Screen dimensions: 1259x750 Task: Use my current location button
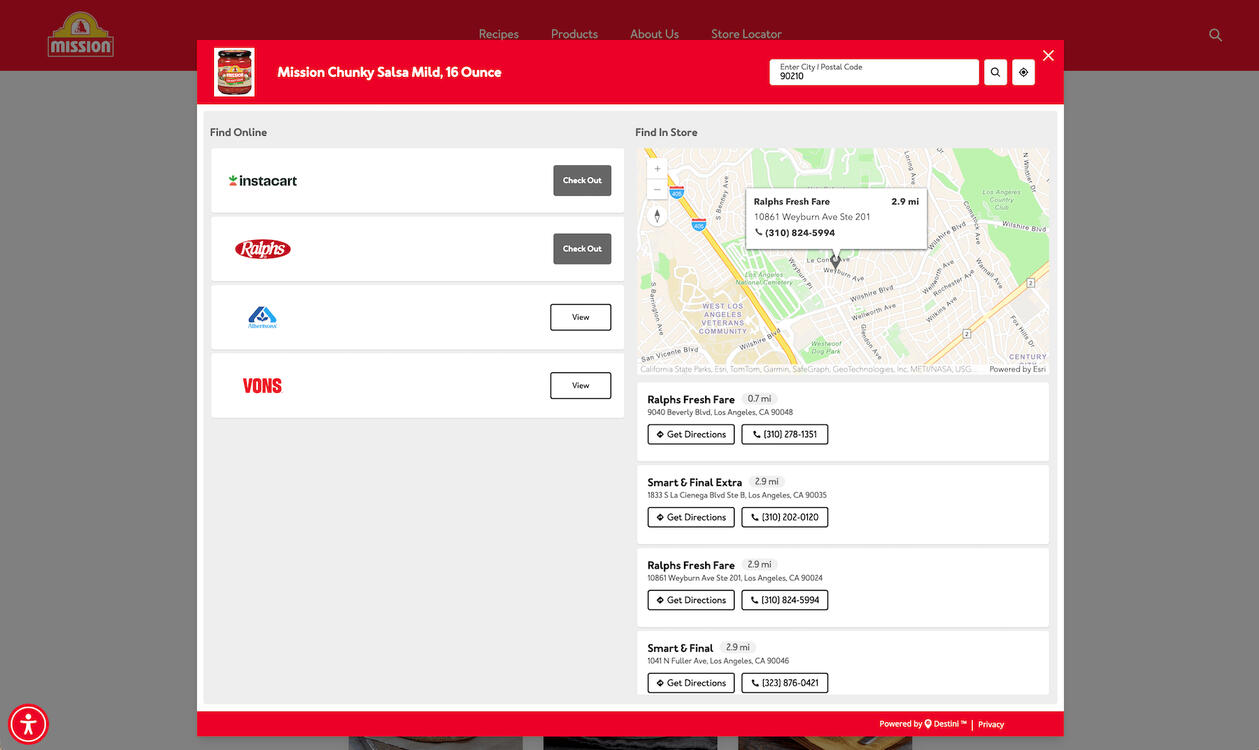point(1023,72)
